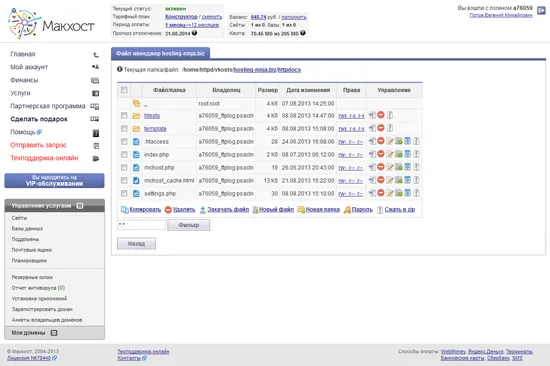Select Сделать подарок in sidebar
Image resolution: width=550 pixels, height=366 pixels.
[39, 119]
